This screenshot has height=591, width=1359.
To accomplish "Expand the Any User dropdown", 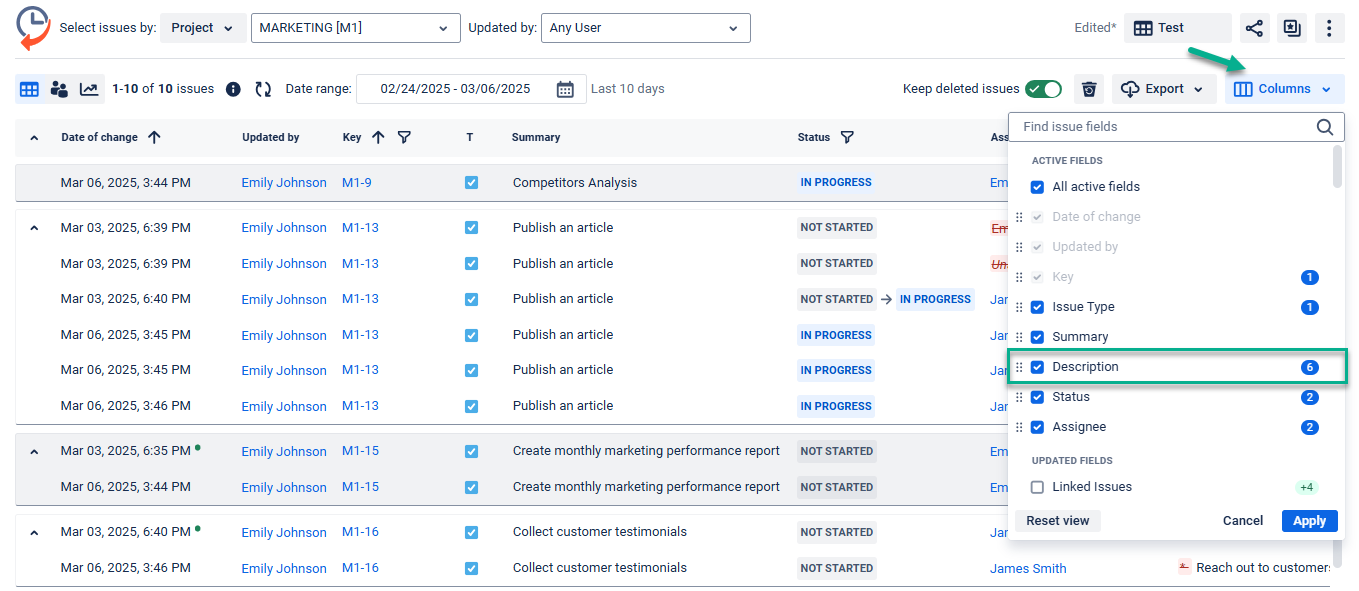I will (x=645, y=28).
